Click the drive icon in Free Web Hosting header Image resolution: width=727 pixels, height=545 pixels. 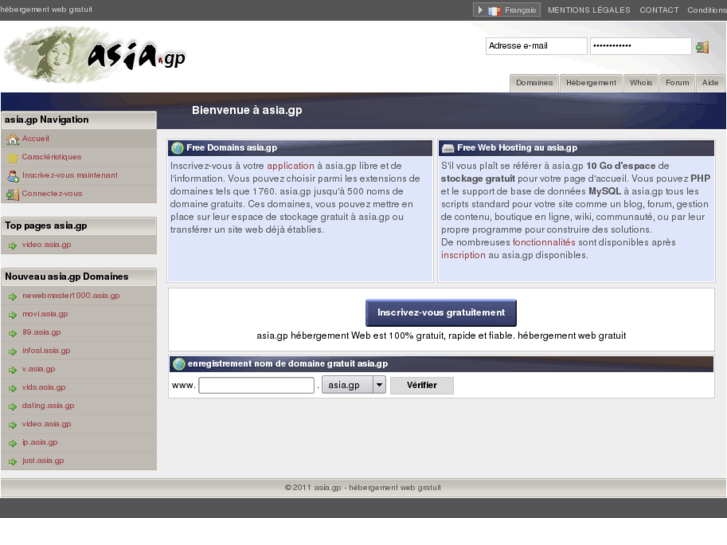point(448,148)
